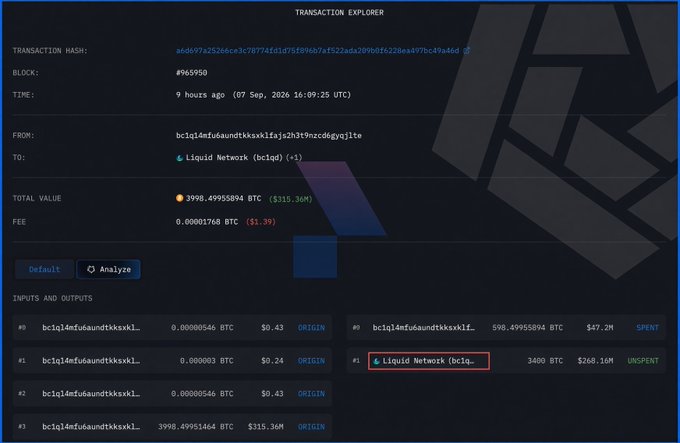Viewport: 680px width, 443px height.
Task: Open the transaction hash link
Action: [317, 51]
